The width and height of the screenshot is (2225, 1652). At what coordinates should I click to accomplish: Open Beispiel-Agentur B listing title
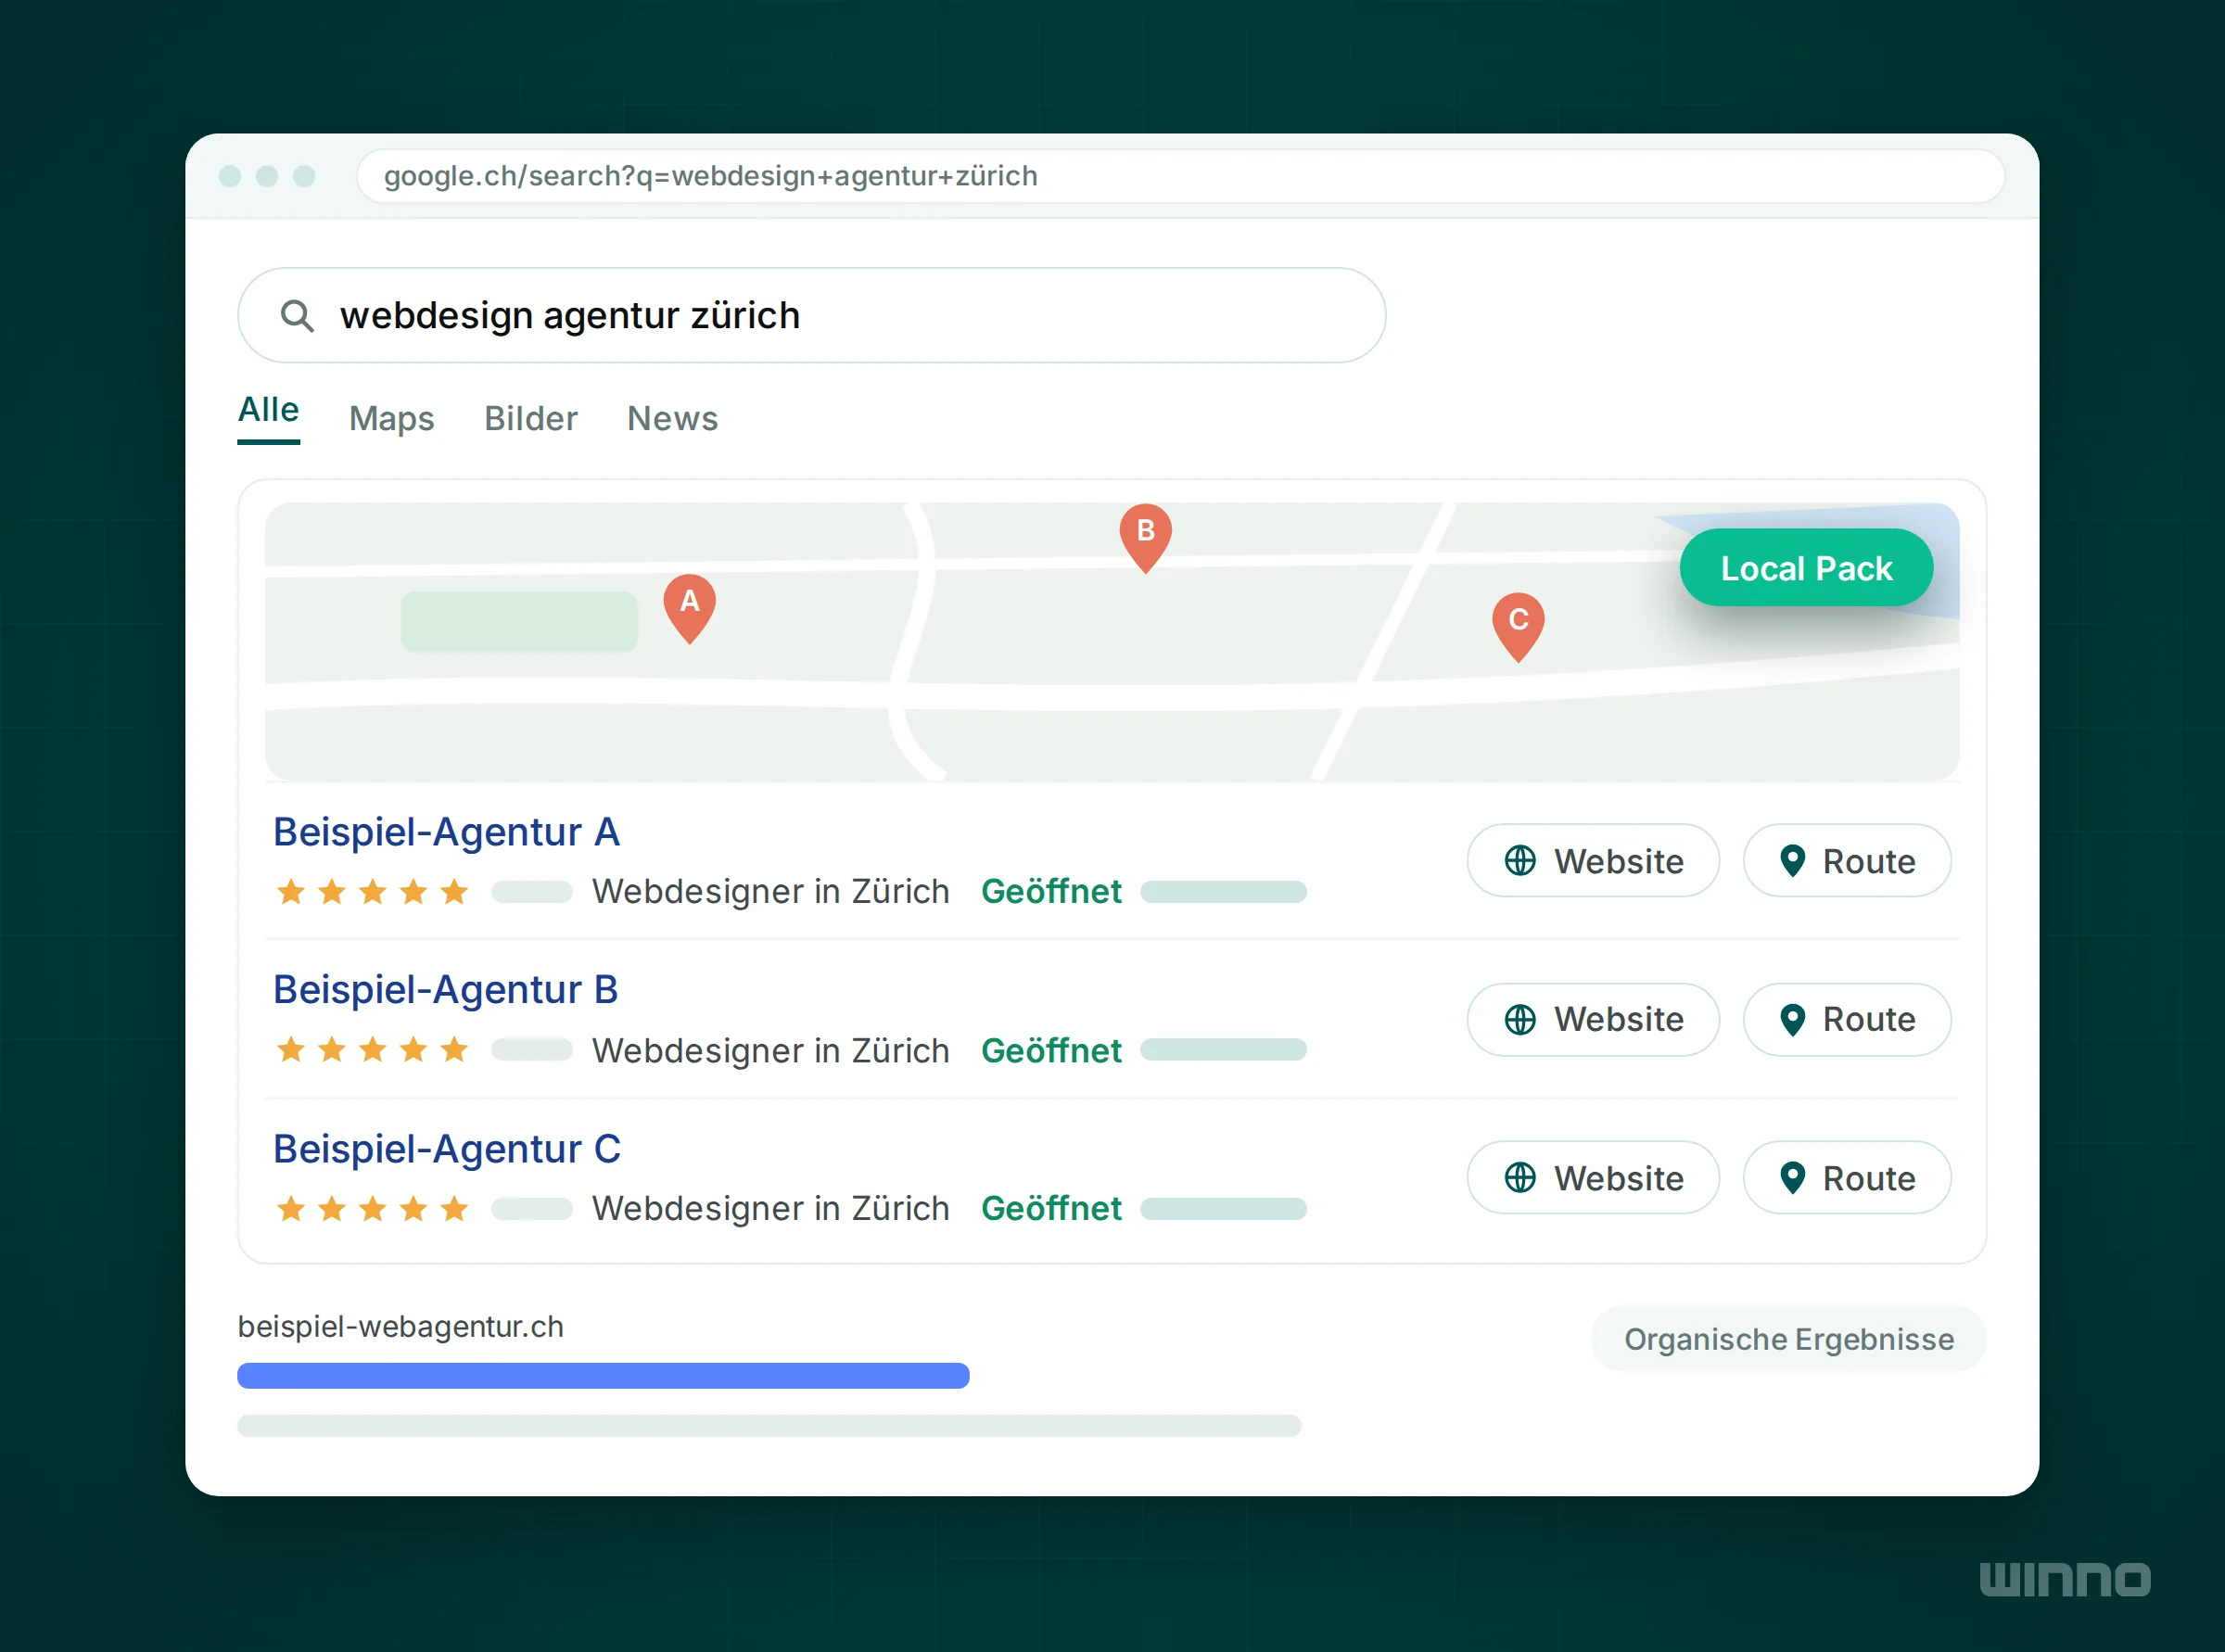pyautogui.click(x=446, y=990)
